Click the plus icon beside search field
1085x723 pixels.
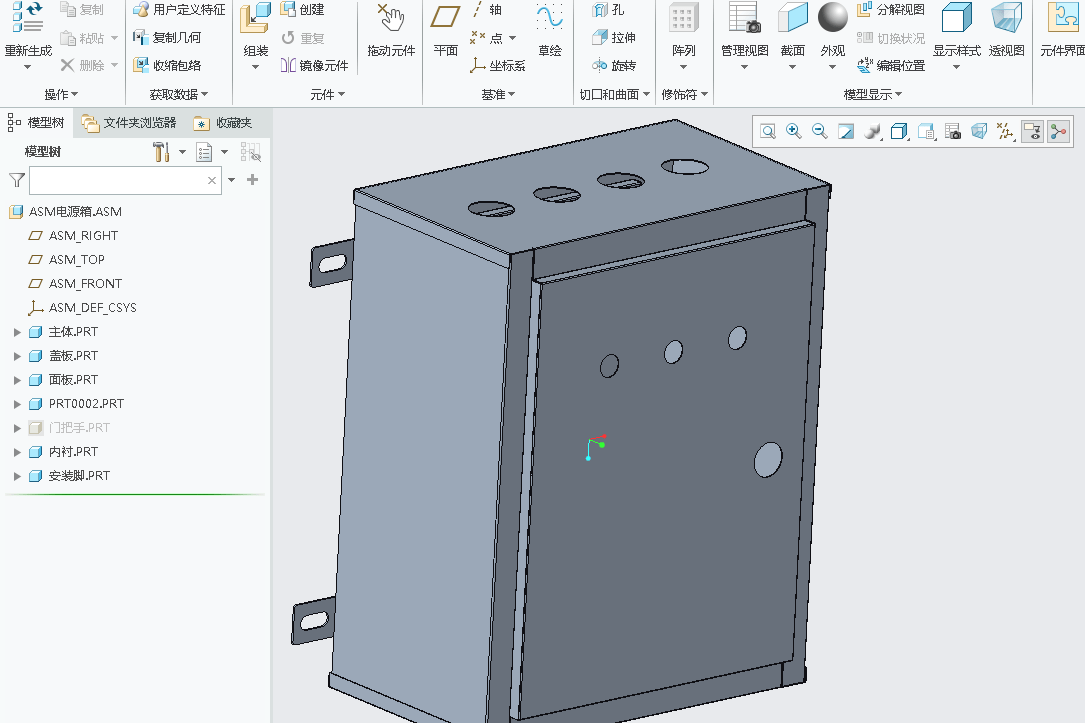[x=253, y=180]
